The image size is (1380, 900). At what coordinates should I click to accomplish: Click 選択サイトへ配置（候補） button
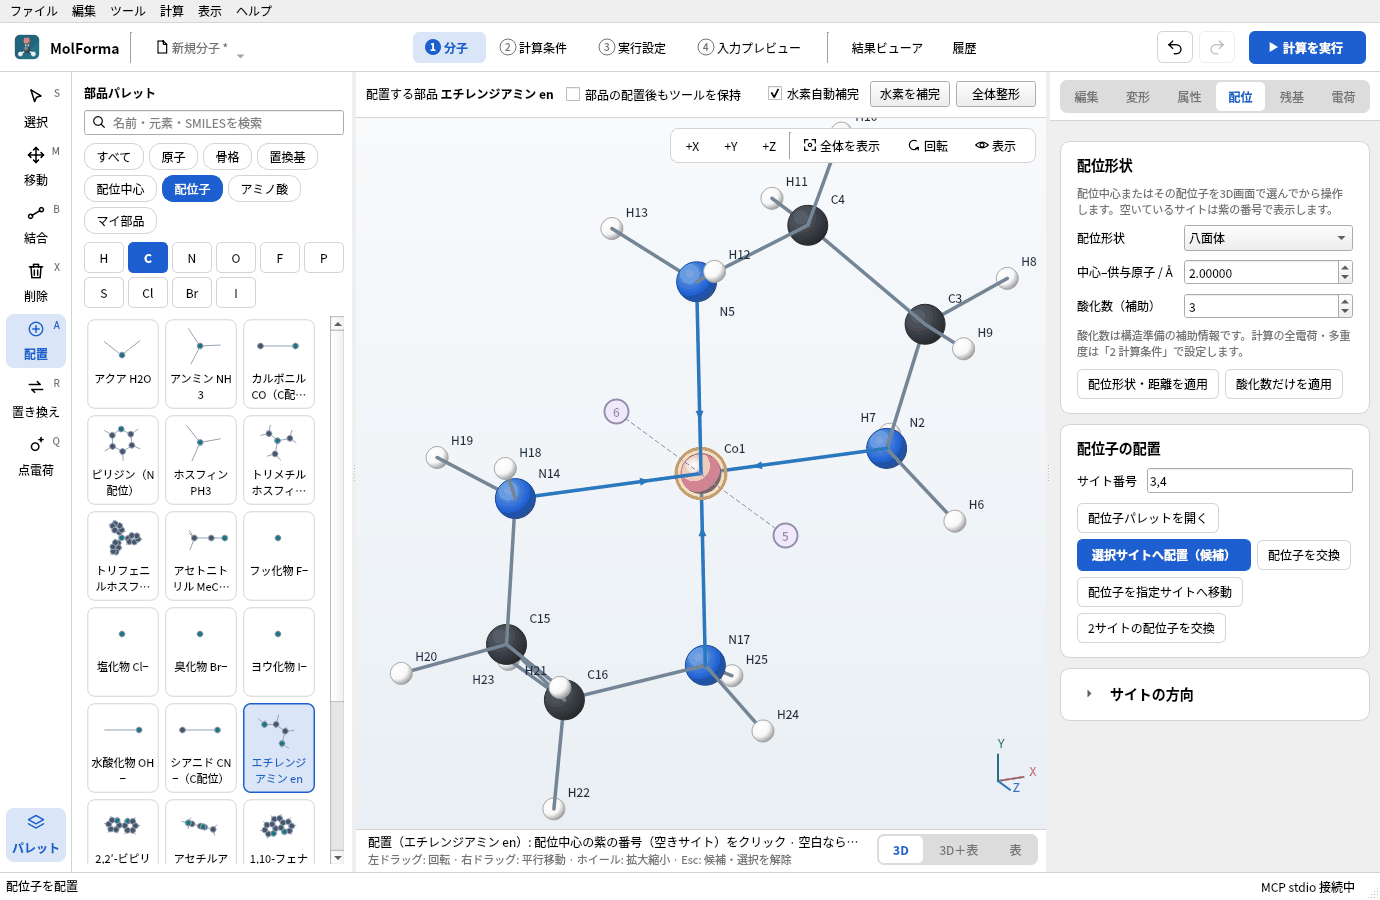(1164, 555)
